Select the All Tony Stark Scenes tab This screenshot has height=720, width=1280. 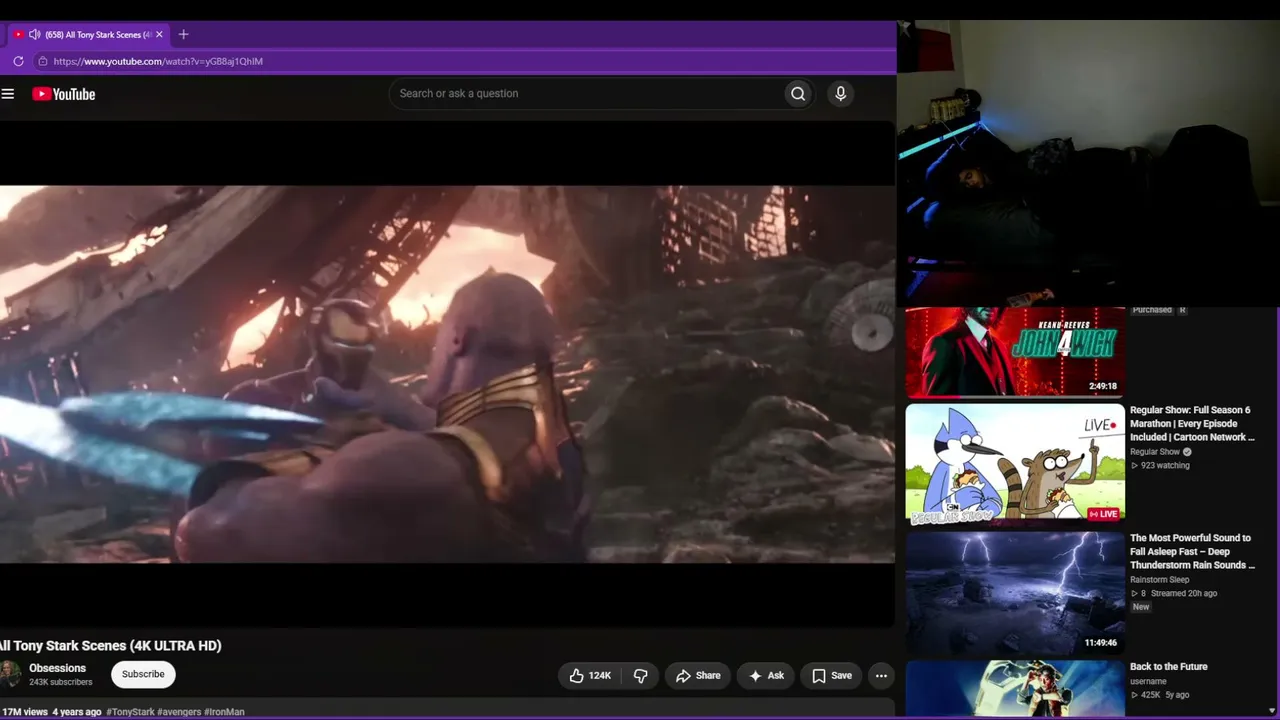90,34
